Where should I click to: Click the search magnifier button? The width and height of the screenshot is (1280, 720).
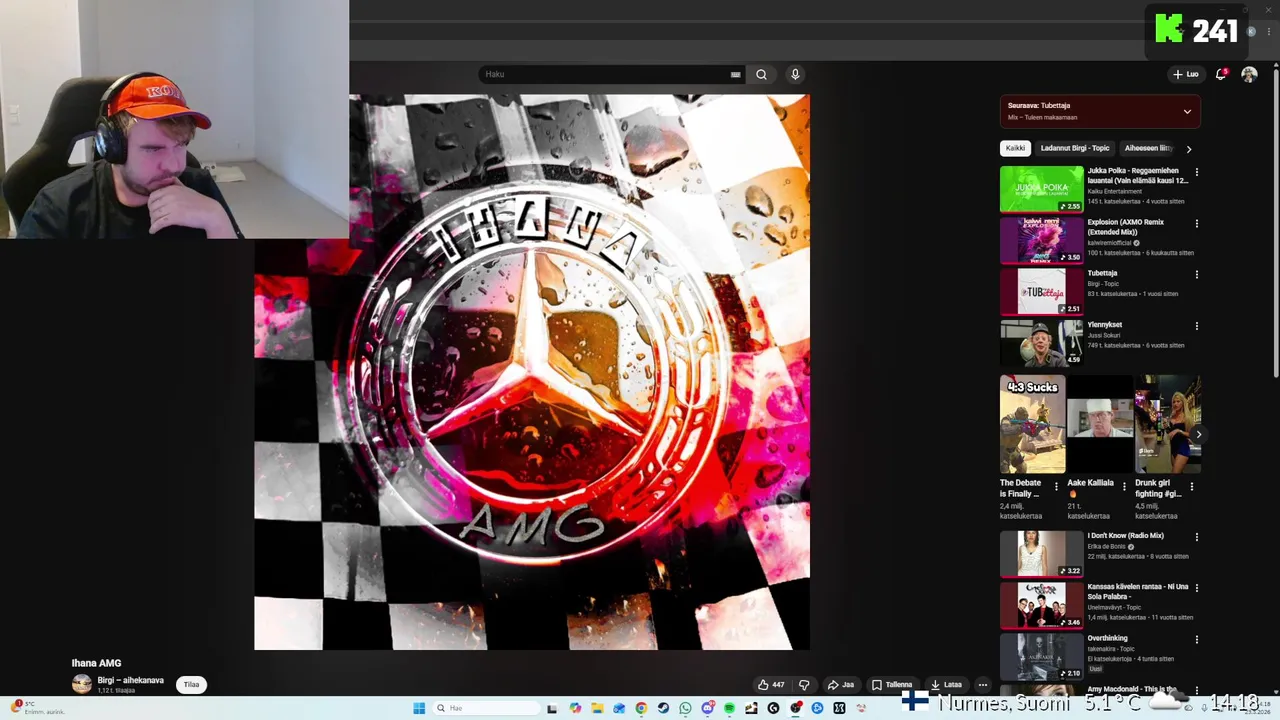(x=761, y=74)
